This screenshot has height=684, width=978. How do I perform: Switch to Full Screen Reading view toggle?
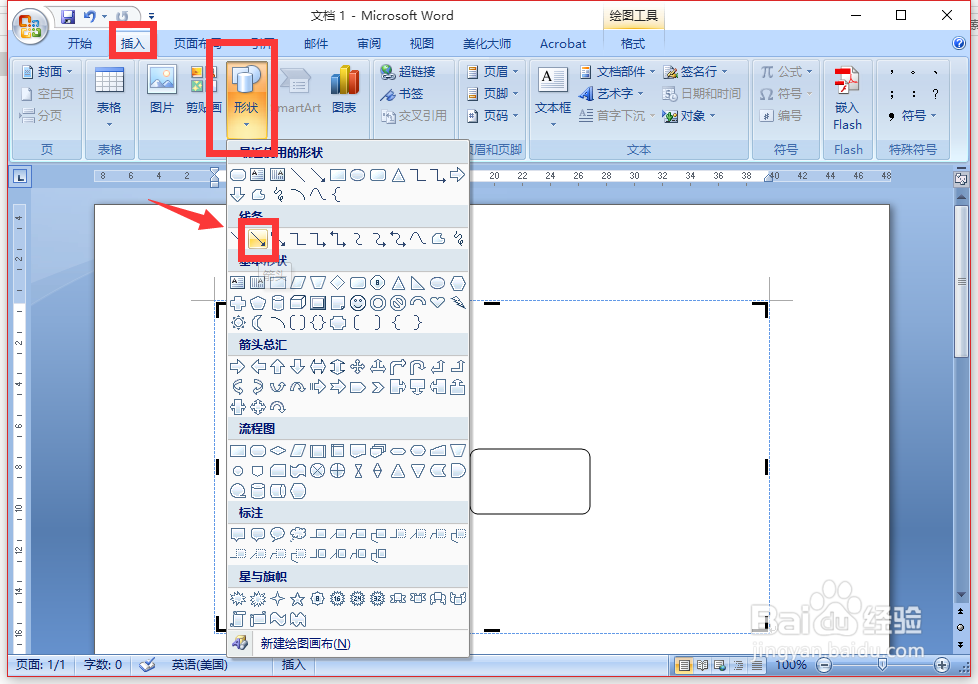pos(701,665)
